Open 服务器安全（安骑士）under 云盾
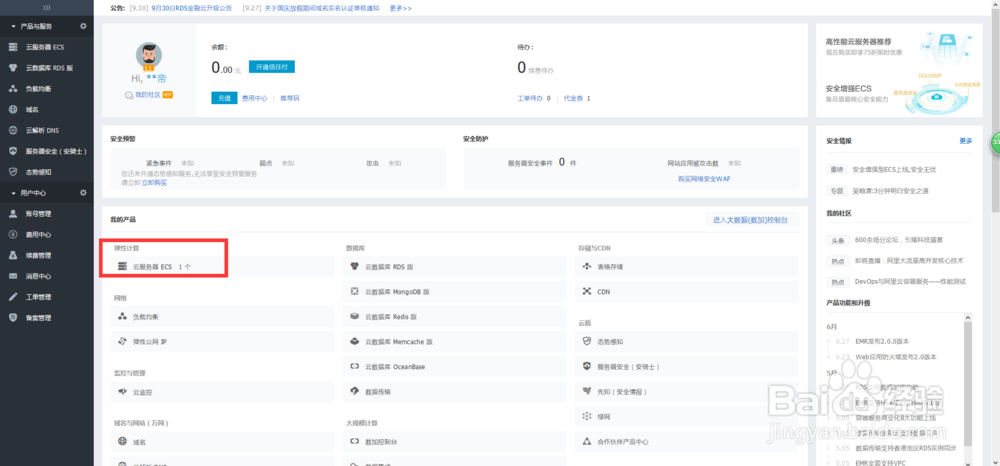Image resolution: width=1000 pixels, height=466 pixels. [x=686, y=367]
